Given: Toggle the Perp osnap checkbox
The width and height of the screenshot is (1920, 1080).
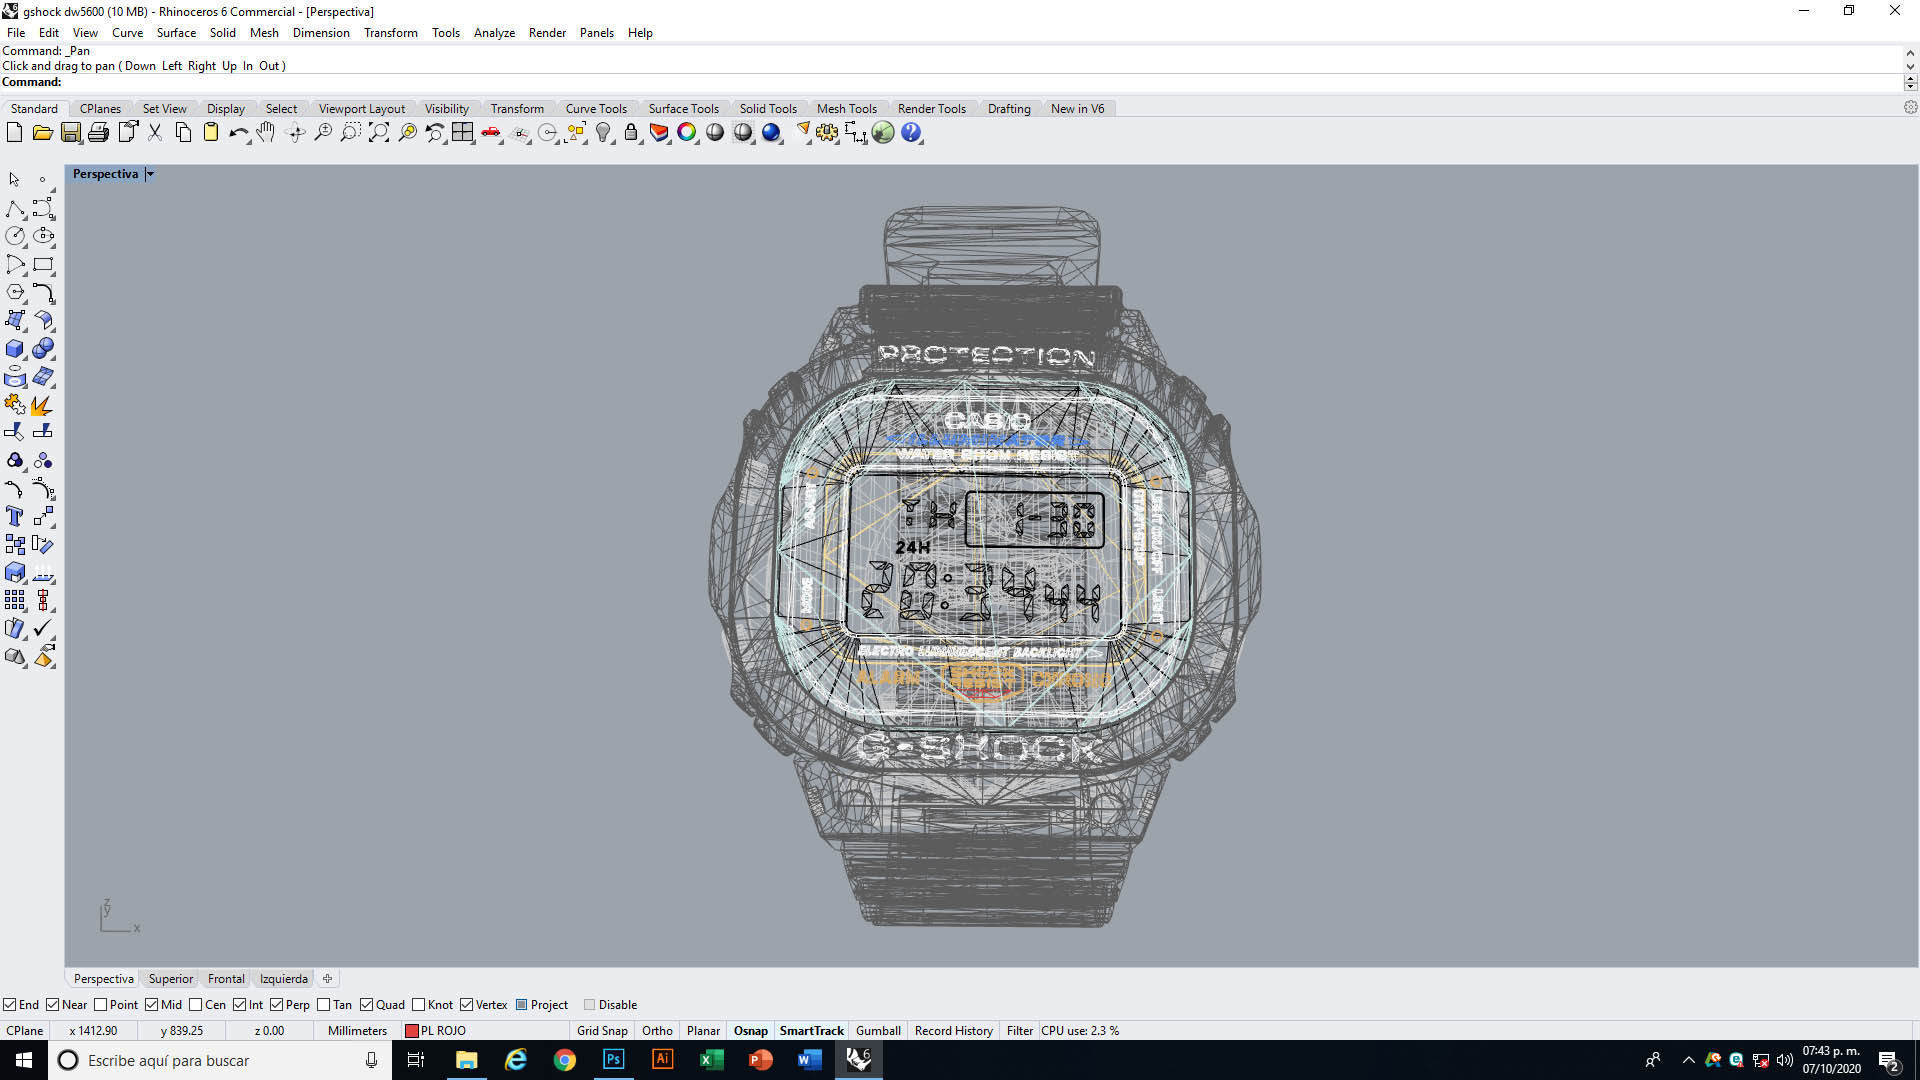Looking at the screenshot, I should click(x=277, y=1005).
